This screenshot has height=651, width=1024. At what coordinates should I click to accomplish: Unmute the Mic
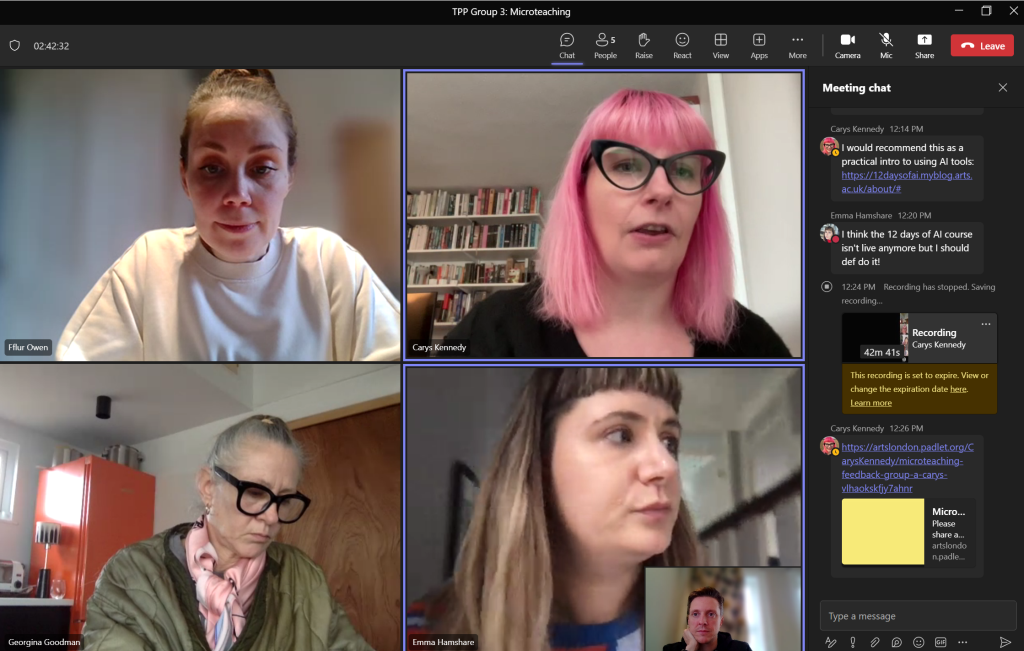pyautogui.click(x=886, y=46)
